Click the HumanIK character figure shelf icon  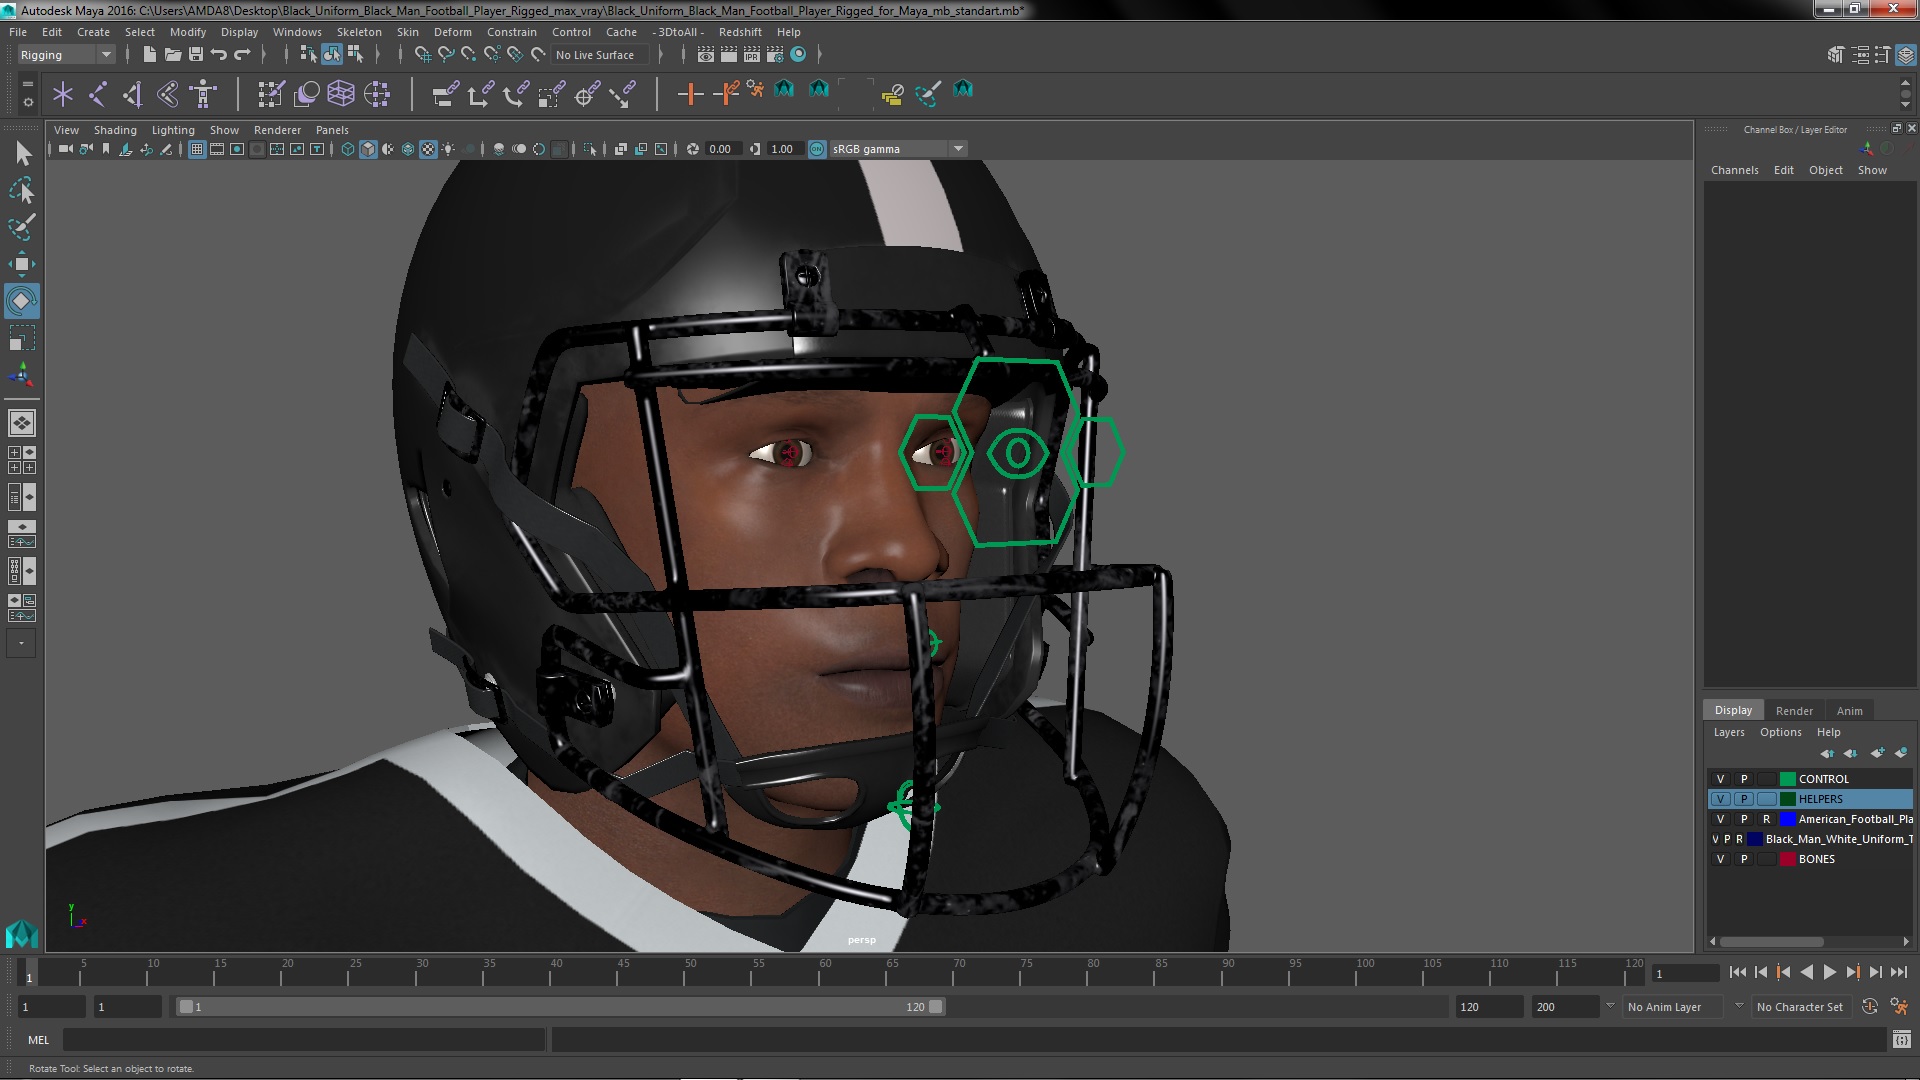(x=203, y=94)
